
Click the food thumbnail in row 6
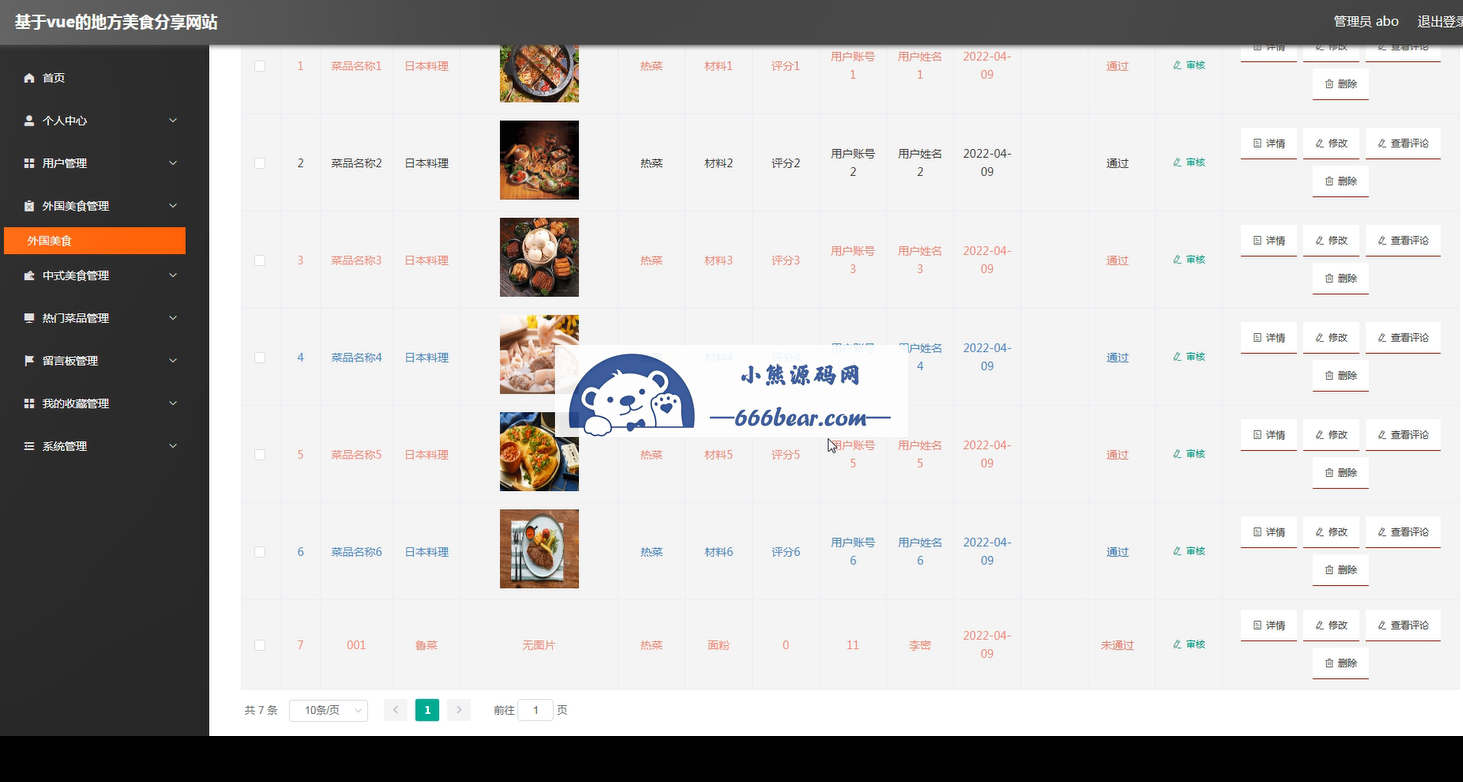point(539,549)
